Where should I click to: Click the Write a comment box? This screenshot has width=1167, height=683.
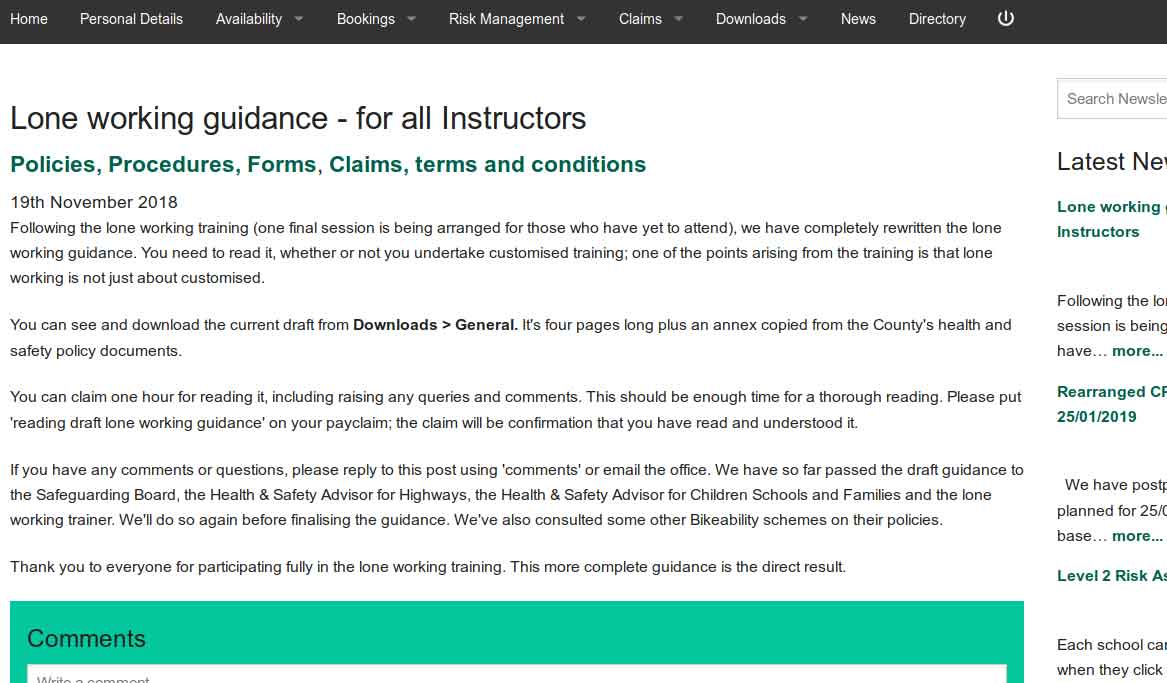click(x=517, y=674)
